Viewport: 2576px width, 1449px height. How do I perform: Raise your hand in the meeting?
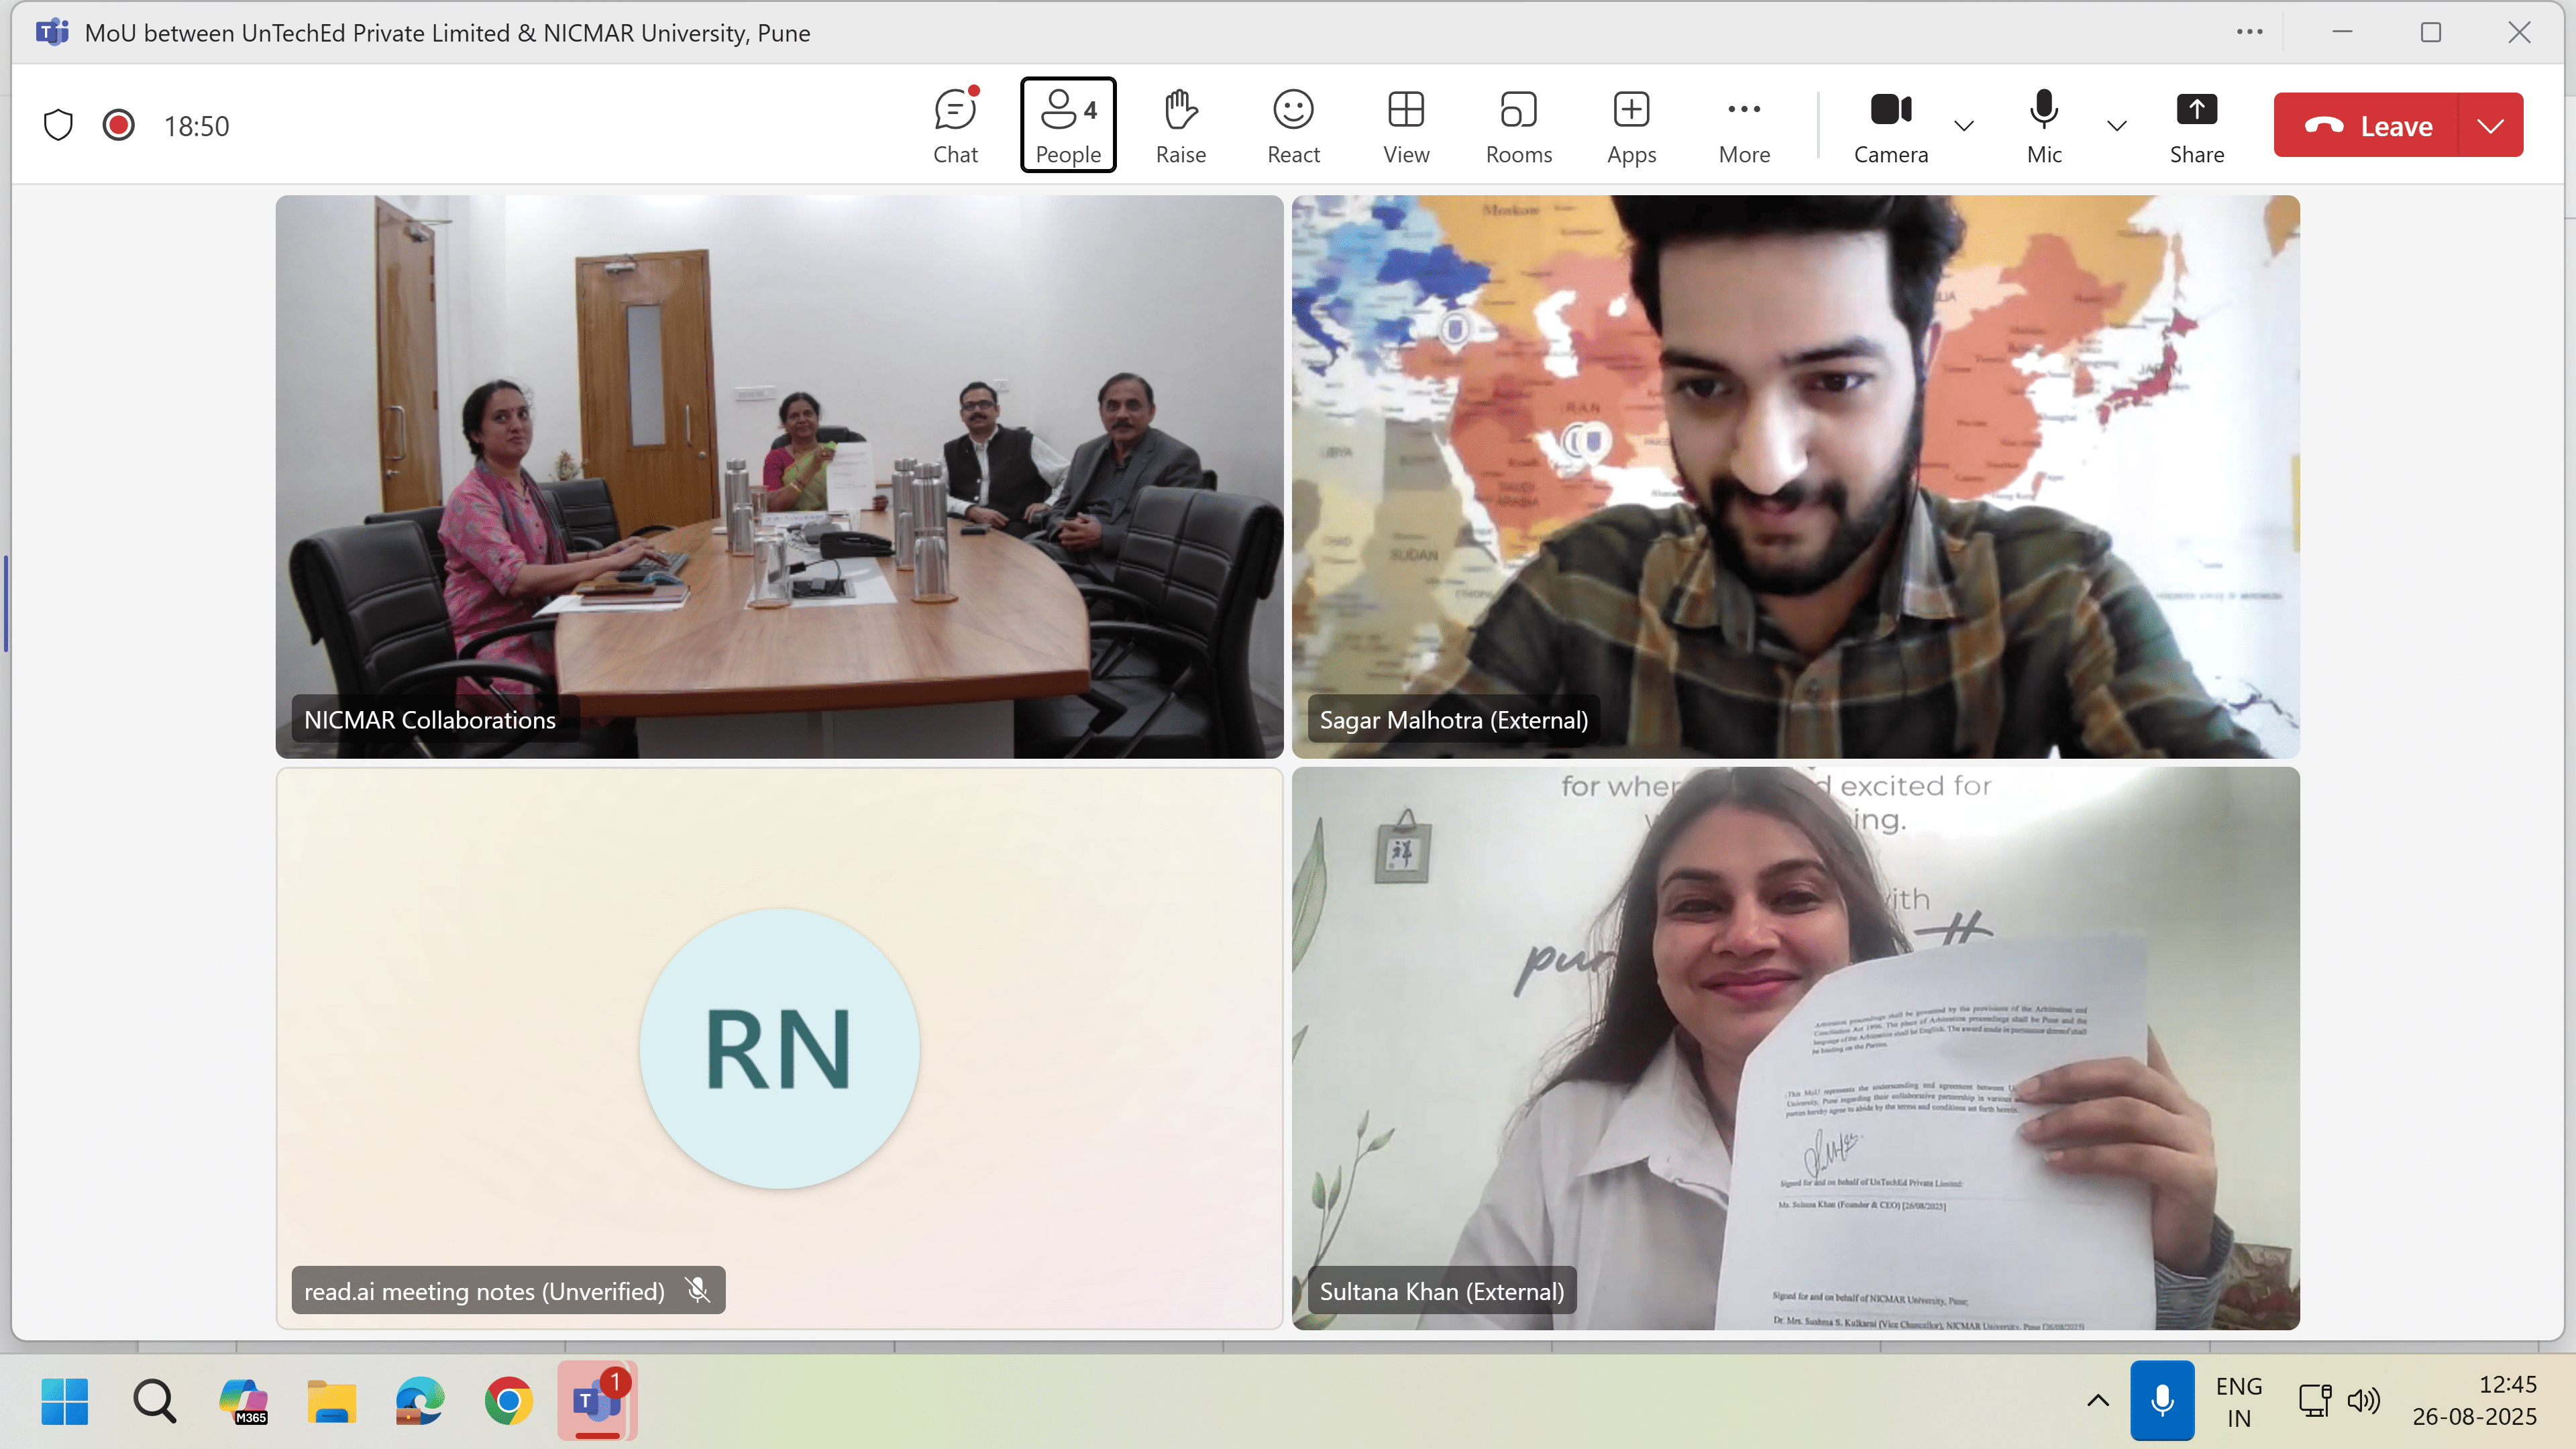1180,125
